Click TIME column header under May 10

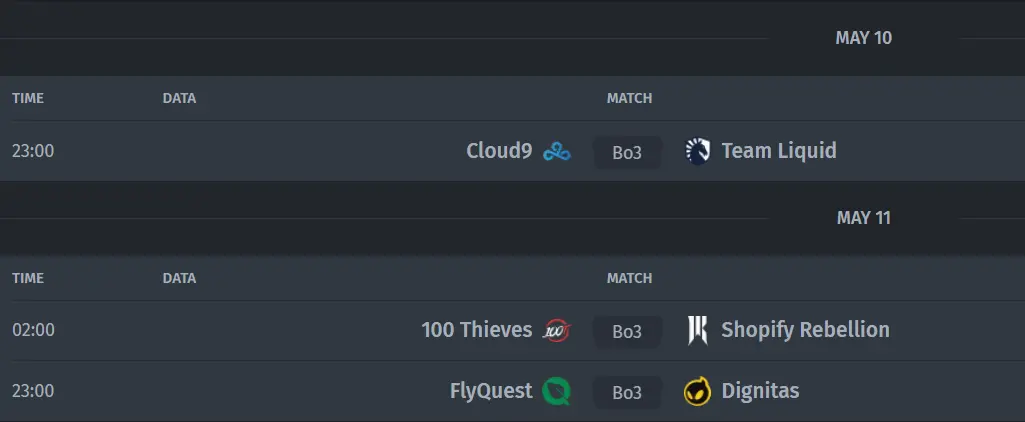(28, 99)
